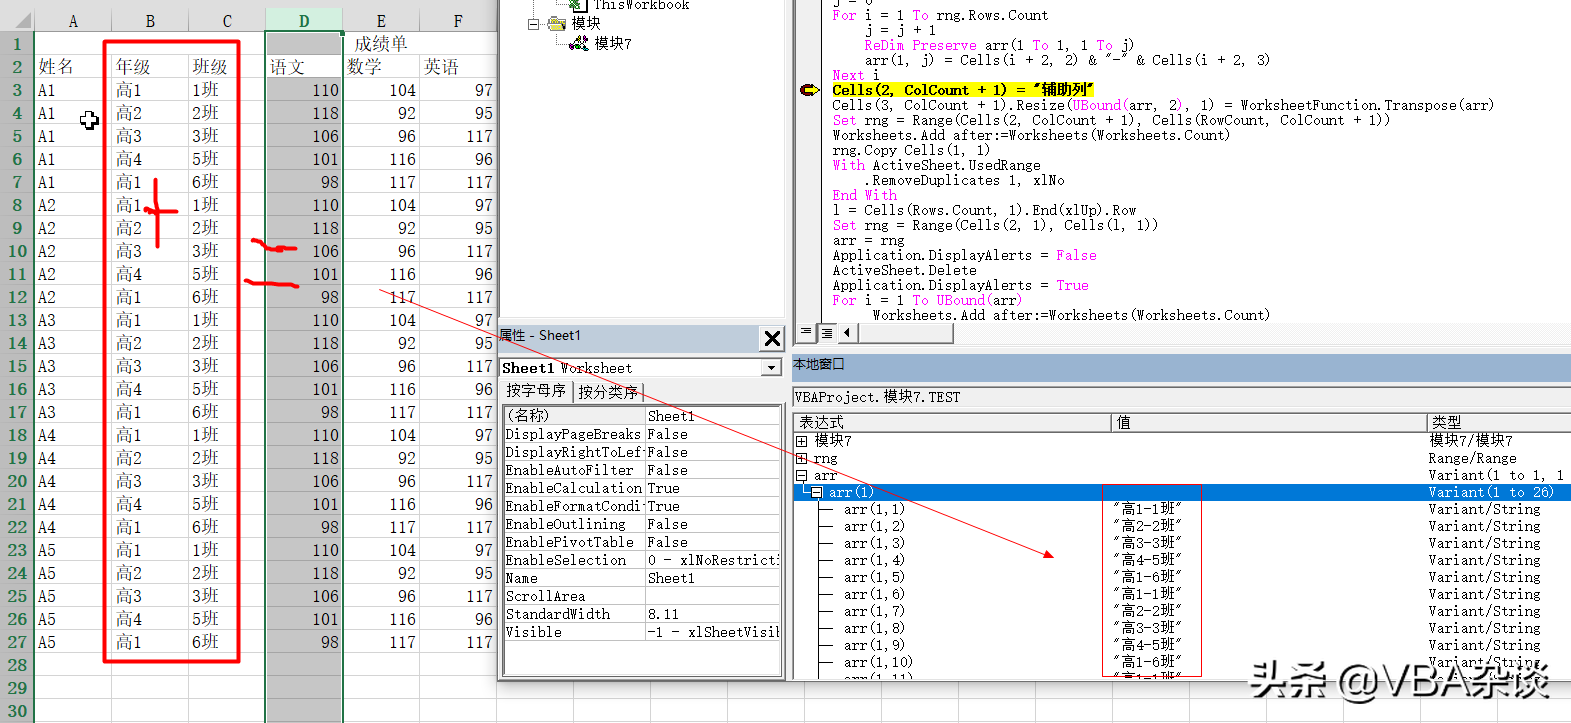Collapse the 模块 folder node
This screenshot has height=723, width=1571.
[534, 24]
